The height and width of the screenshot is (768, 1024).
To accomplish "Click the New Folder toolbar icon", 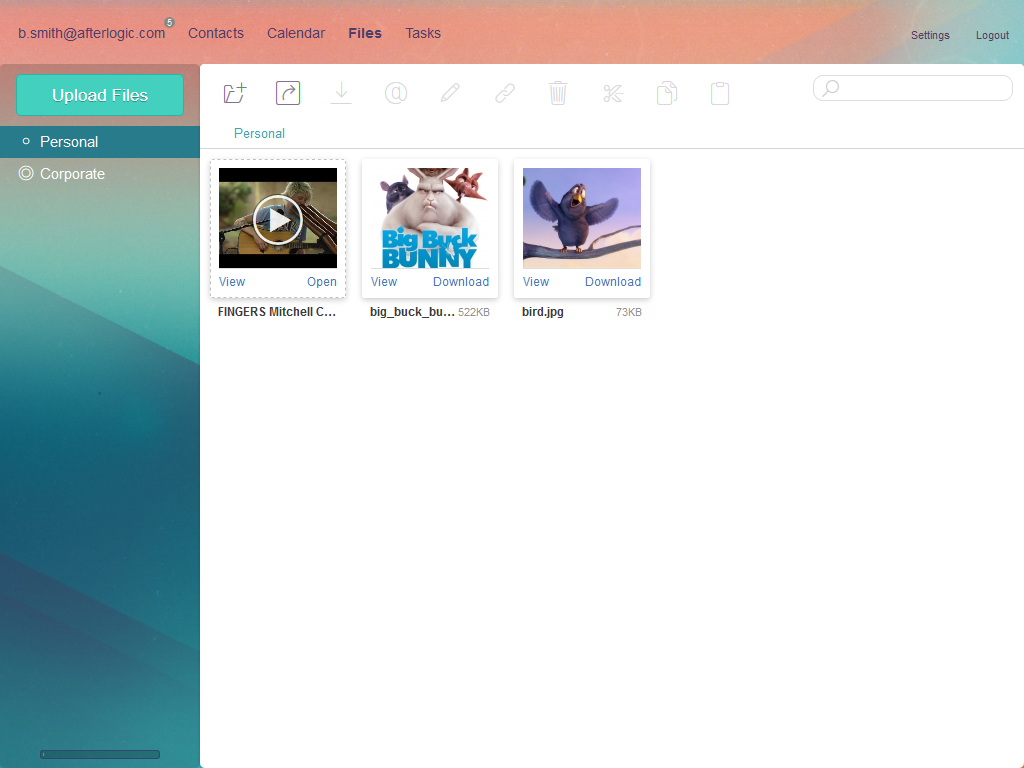I will [x=234, y=93].
